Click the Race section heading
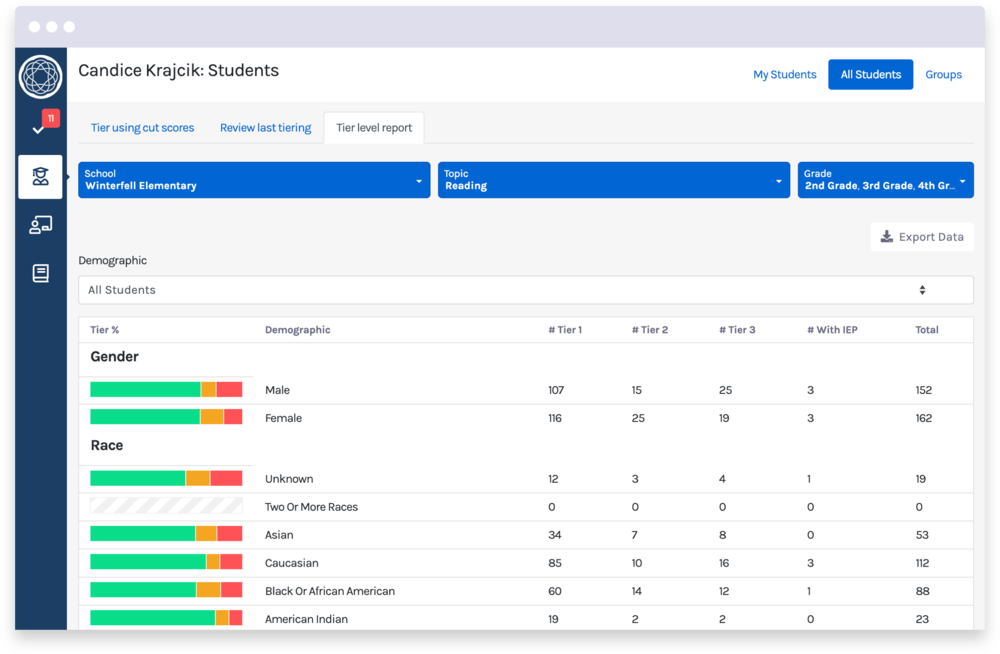Viewport: 1000px width, 654px height. (107, 445)
